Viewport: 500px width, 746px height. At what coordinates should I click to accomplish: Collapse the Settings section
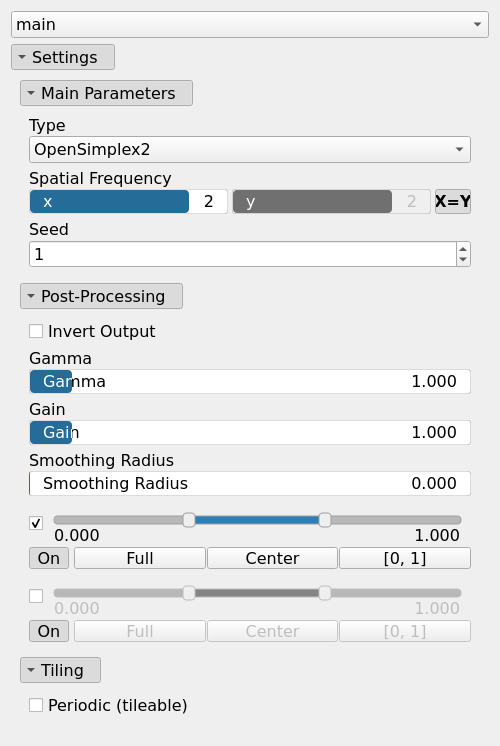[63, 57]
